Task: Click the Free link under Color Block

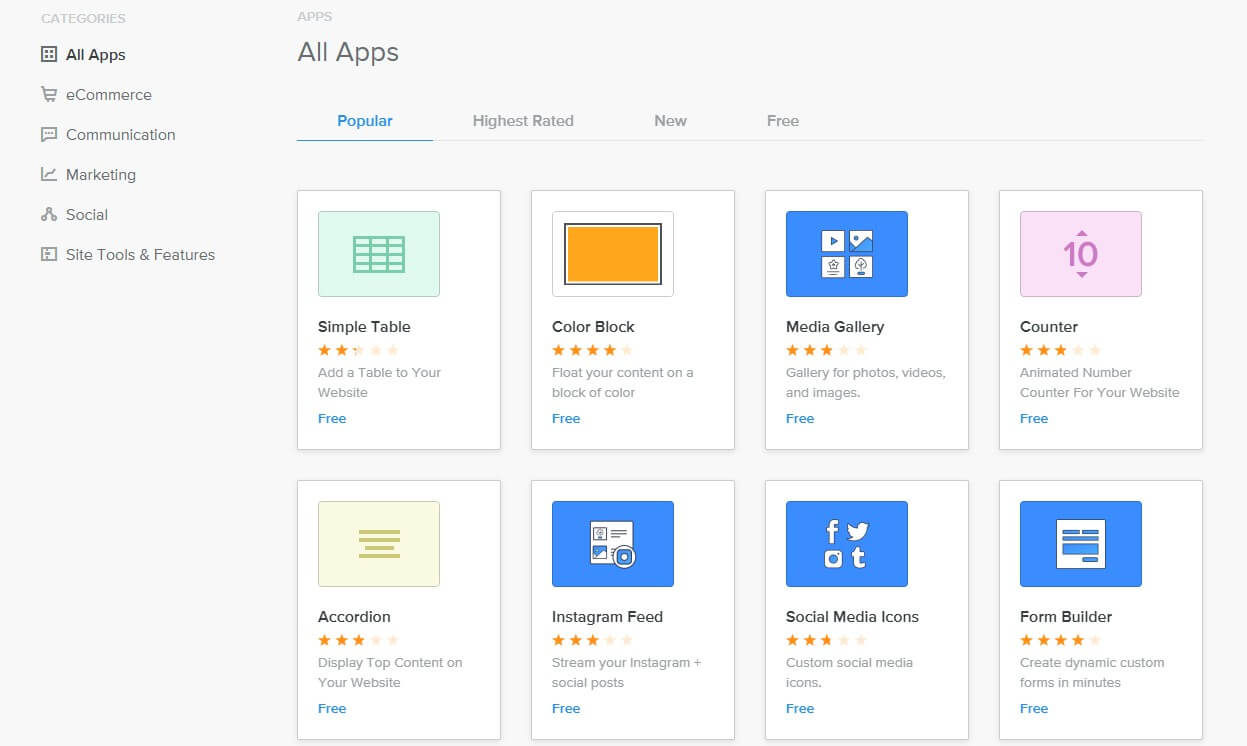Action: pyautogui.click(x=566, y=418)
